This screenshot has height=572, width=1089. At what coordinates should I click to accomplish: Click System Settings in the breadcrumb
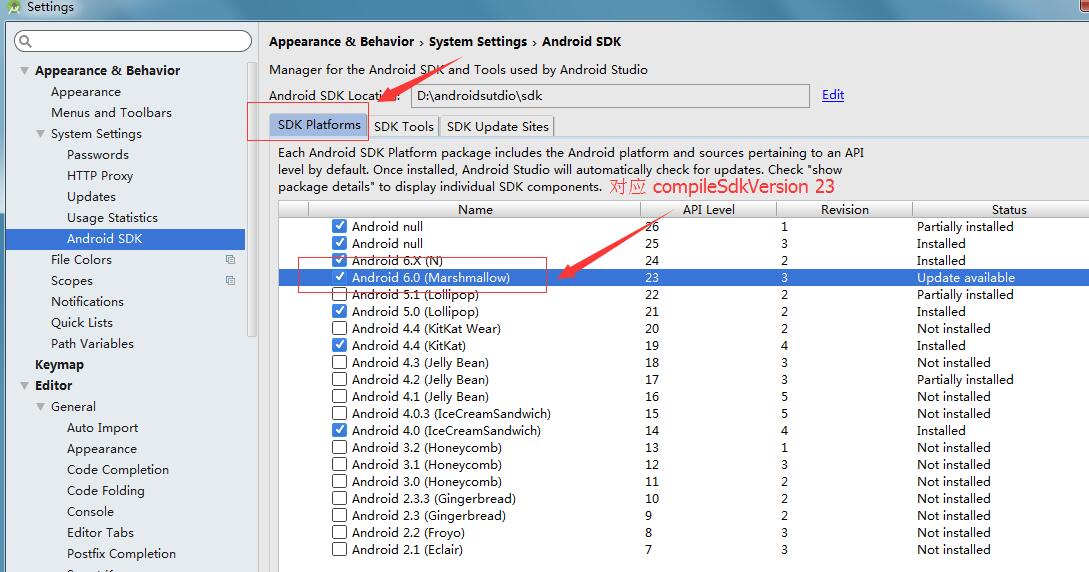click(478, 42)
